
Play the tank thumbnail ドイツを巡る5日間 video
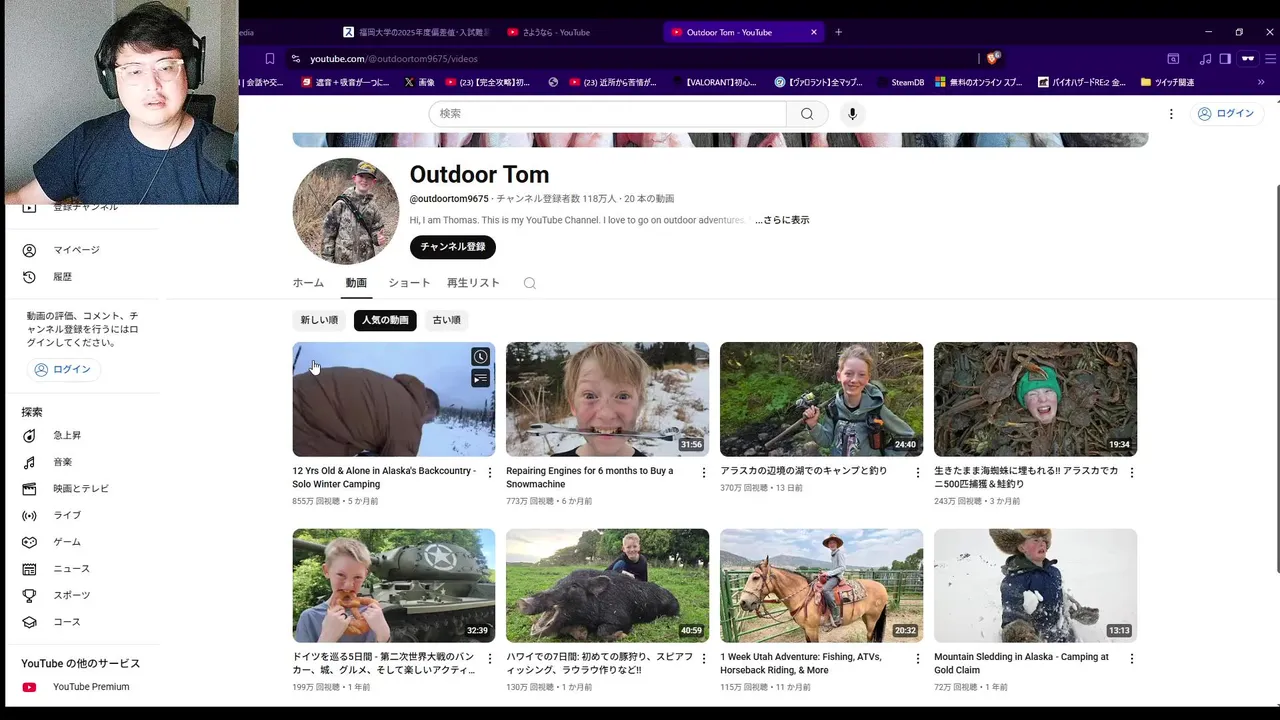click(x=393, y=585)
